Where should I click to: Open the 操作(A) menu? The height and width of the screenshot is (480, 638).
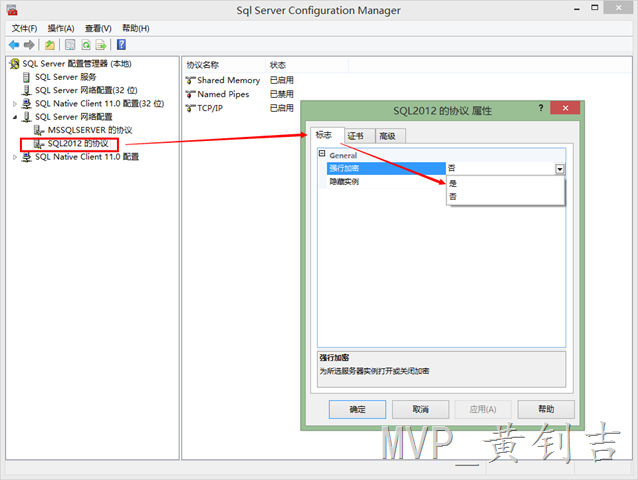[x=61, y=28]
